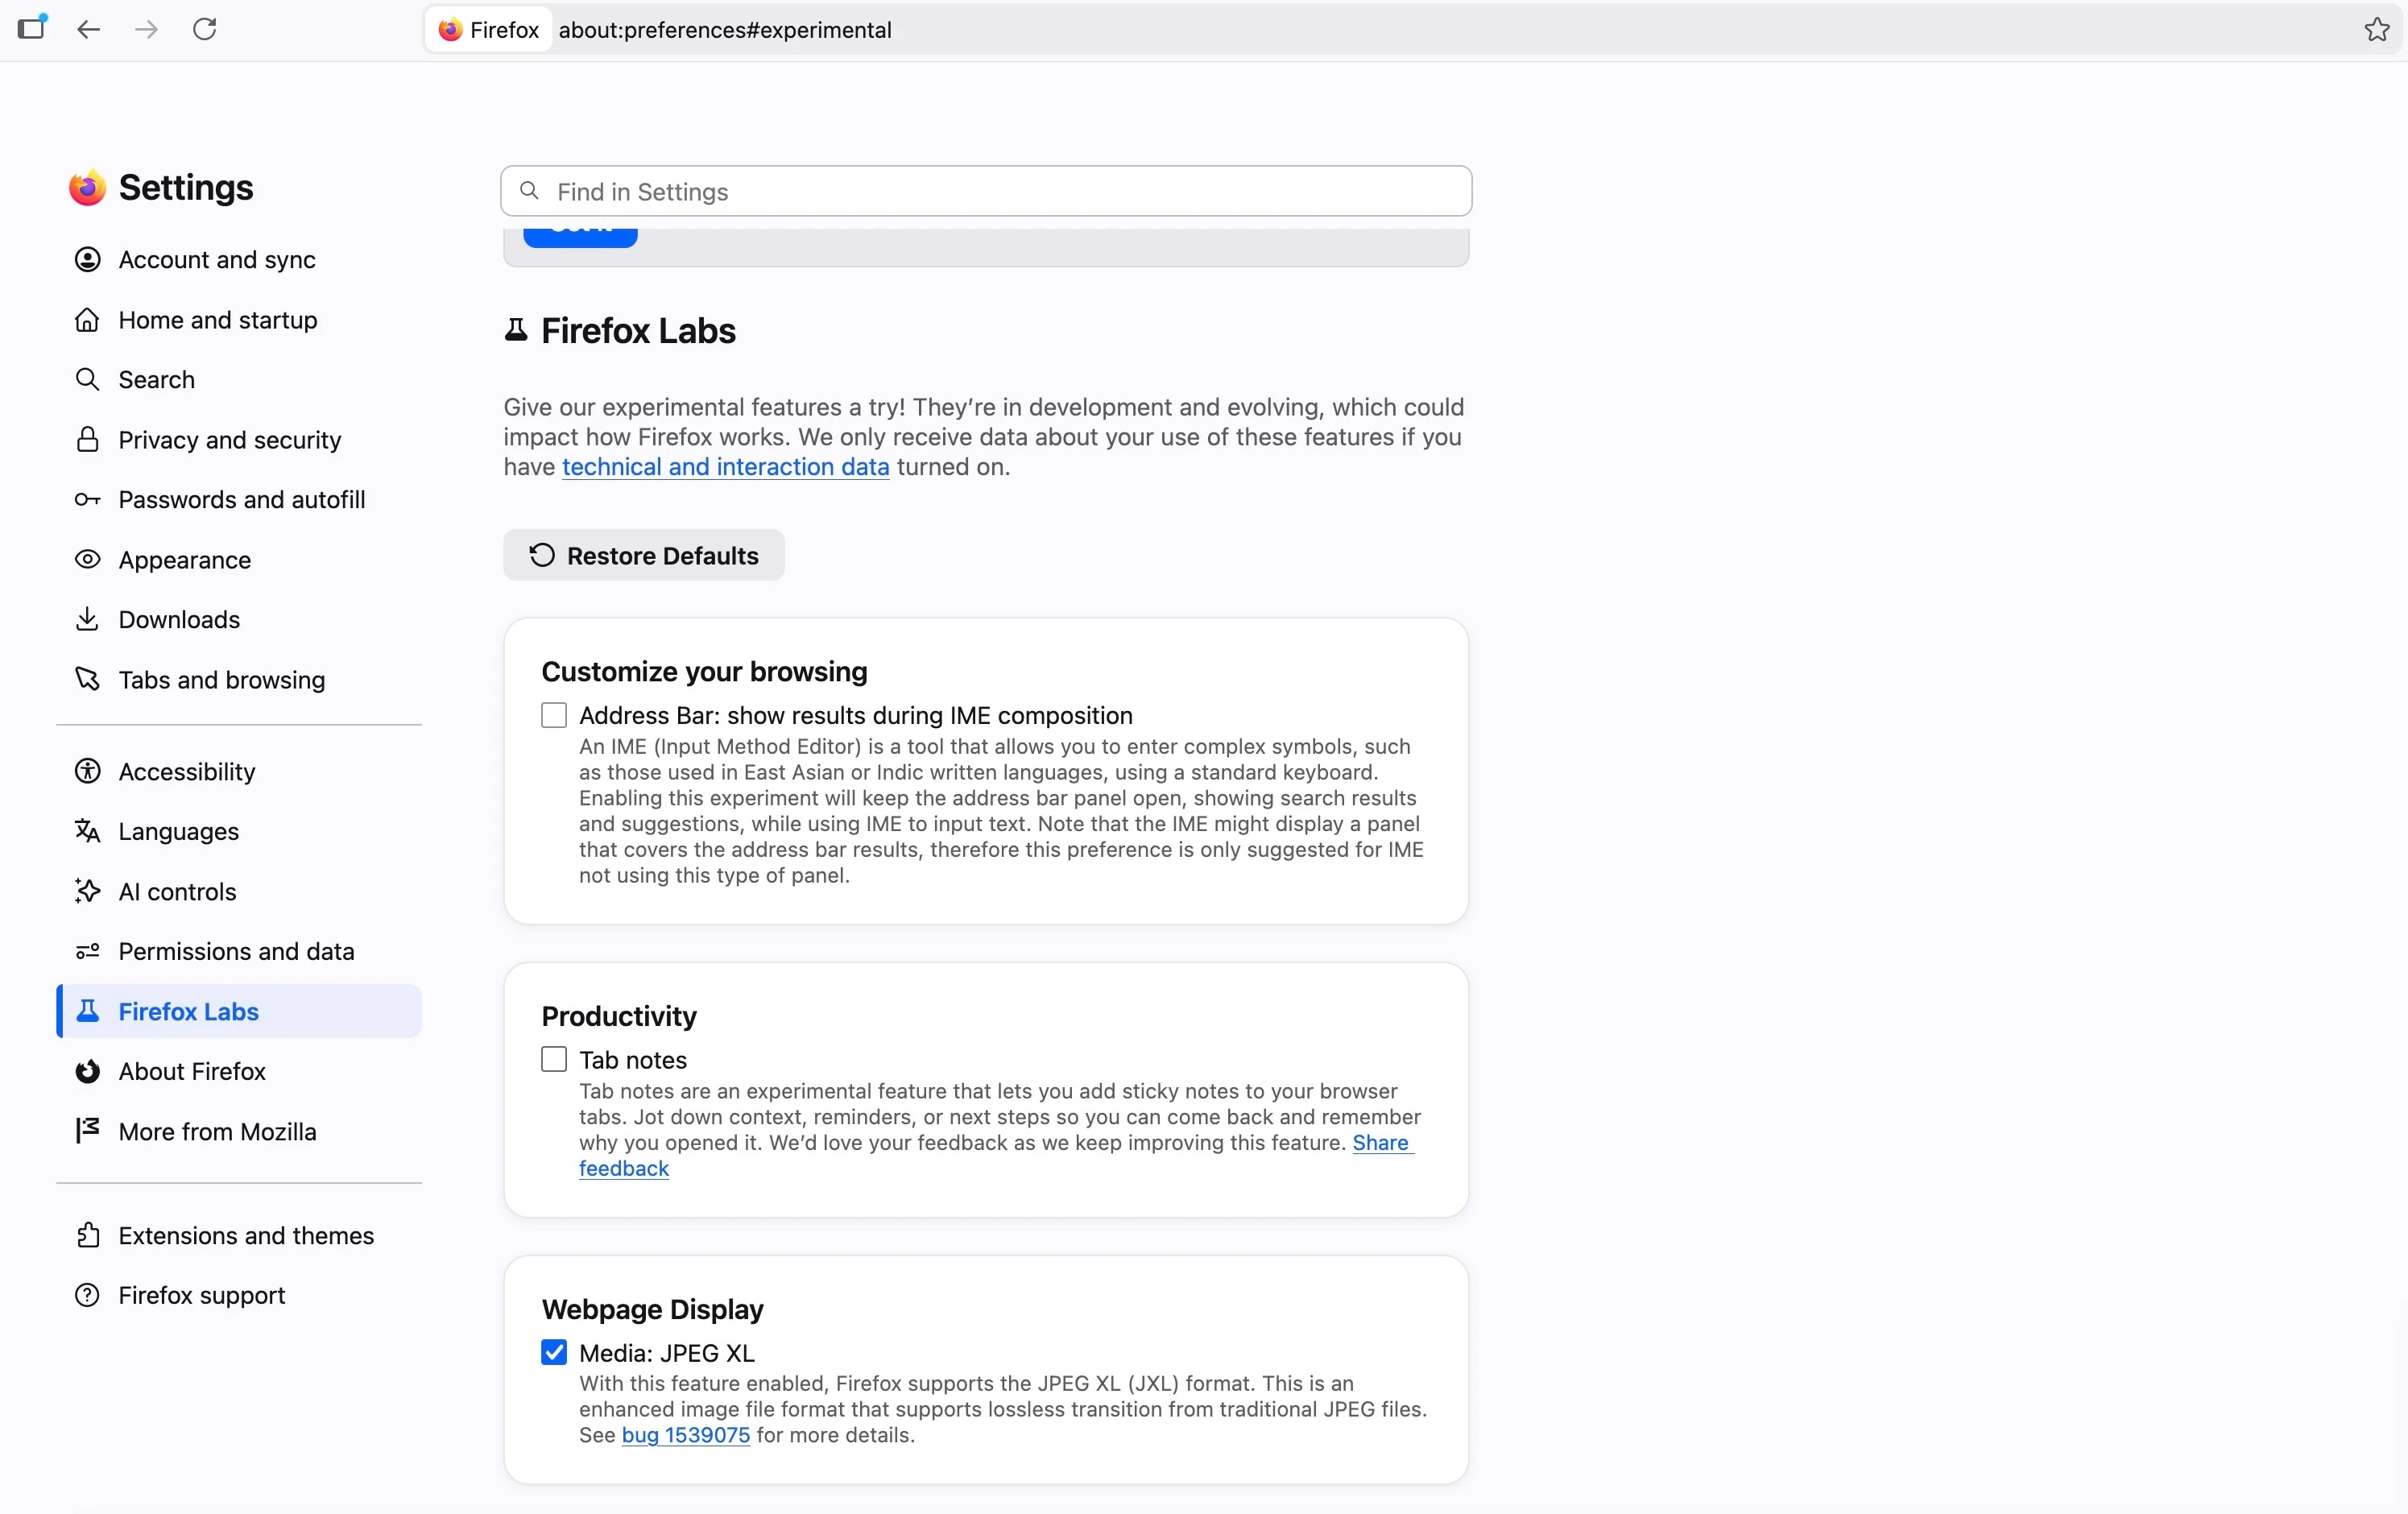Select the About Firefox category
Viewport: 2408px width, 1514px height.
pos(239,1072)
